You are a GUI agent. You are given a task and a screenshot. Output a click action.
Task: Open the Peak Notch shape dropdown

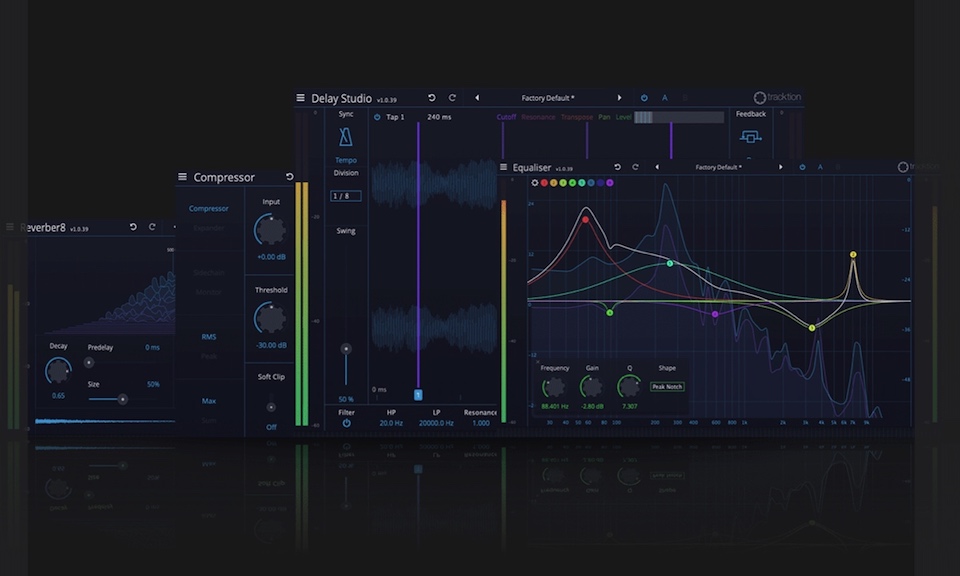[x=667, y=387]
